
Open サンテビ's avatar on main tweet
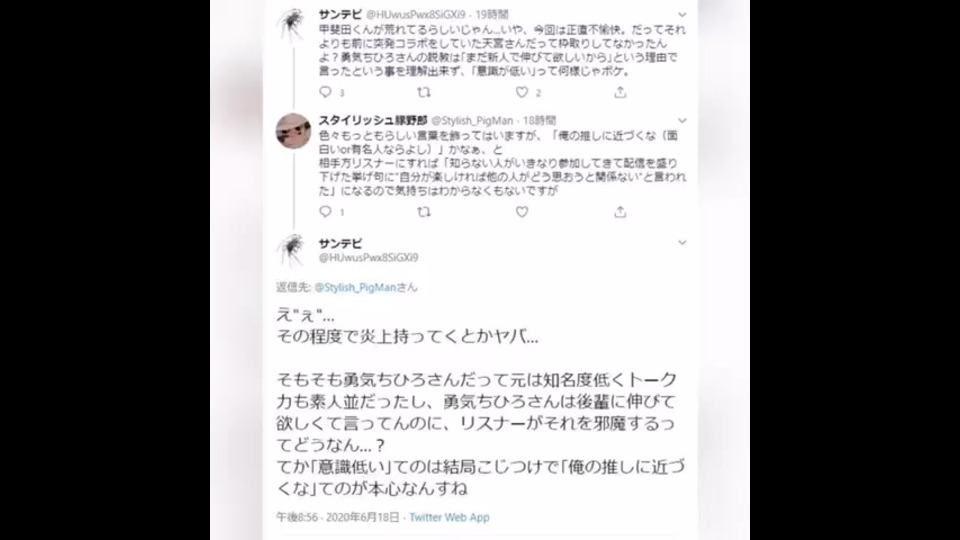pos(291,250)
